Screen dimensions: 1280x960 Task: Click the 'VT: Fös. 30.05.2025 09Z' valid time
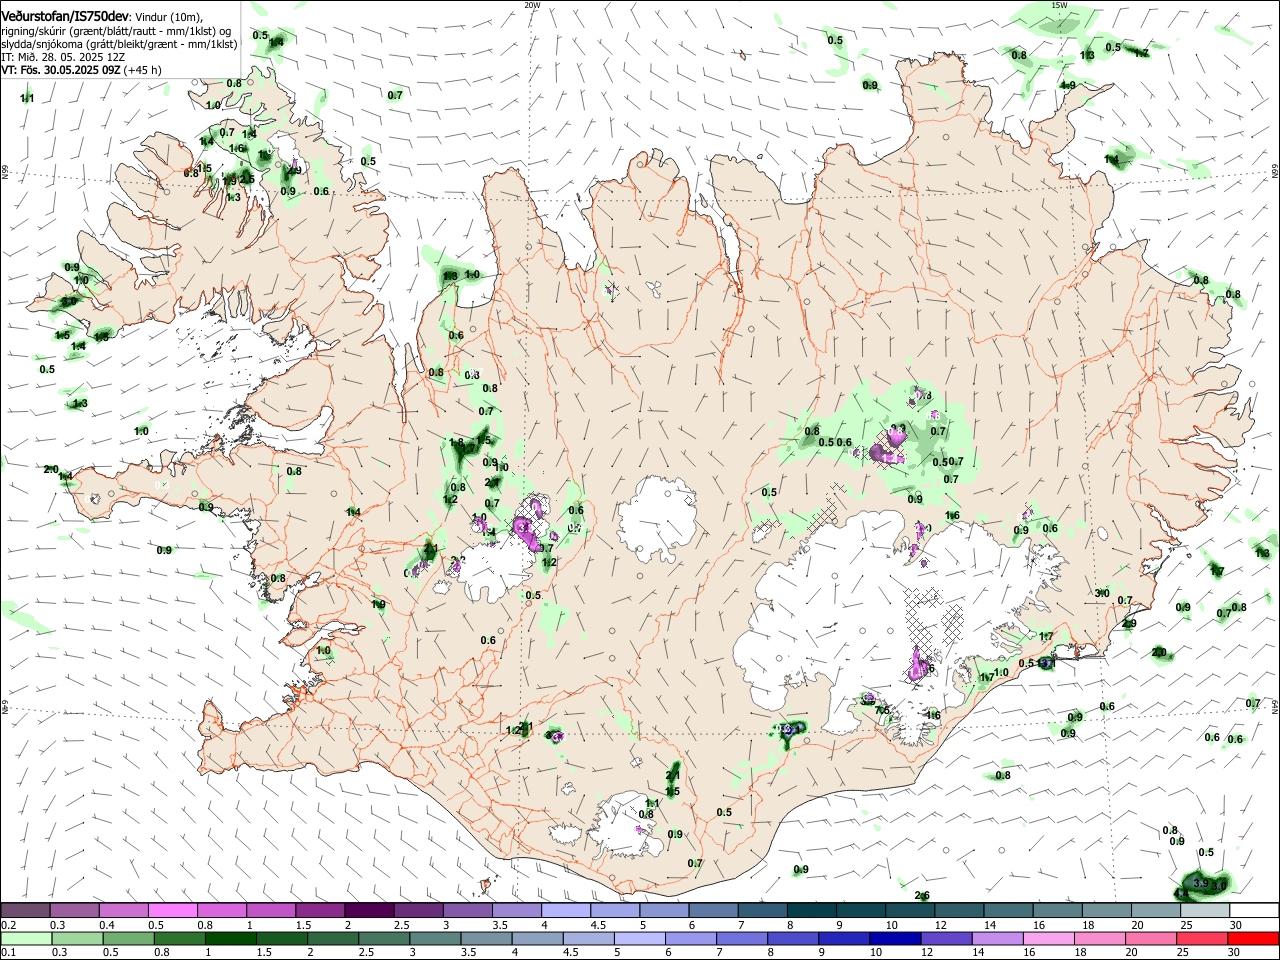pyautogui.click(x=61, y=71)
